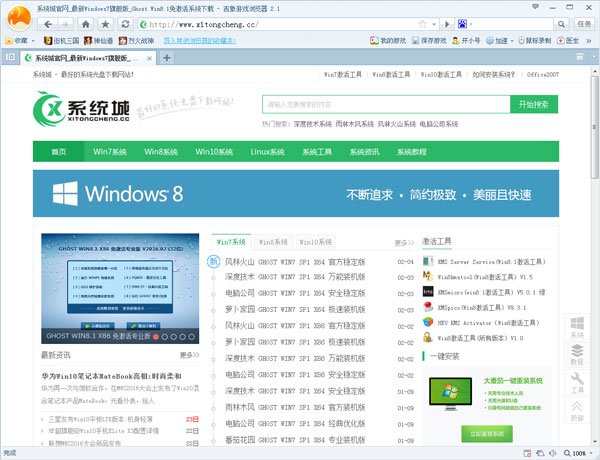The height and width of the screenshot is (460, 600).
Task: Open a new tab with plus button
Action: [x=166, y=58]
